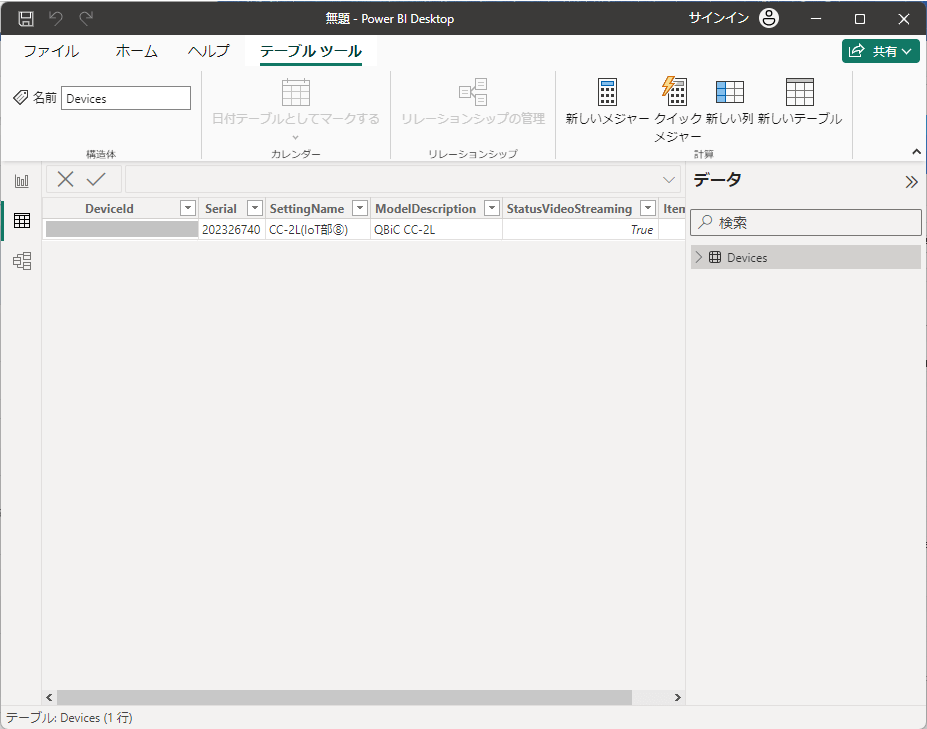Viewport: 927px width, 729px height.
Task: Open StatusVideoStreaming column filter dropdown
Action: click(x=649, y=208)
